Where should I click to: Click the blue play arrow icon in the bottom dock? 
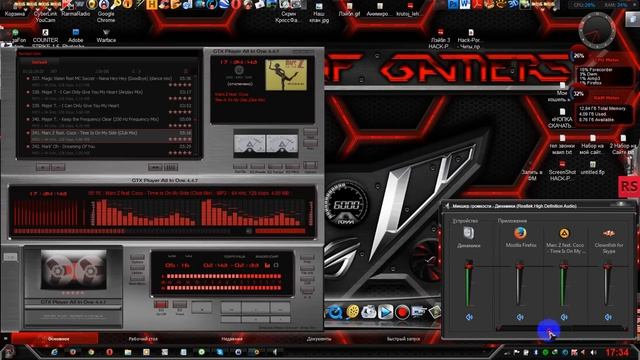(x=385, y=312)
